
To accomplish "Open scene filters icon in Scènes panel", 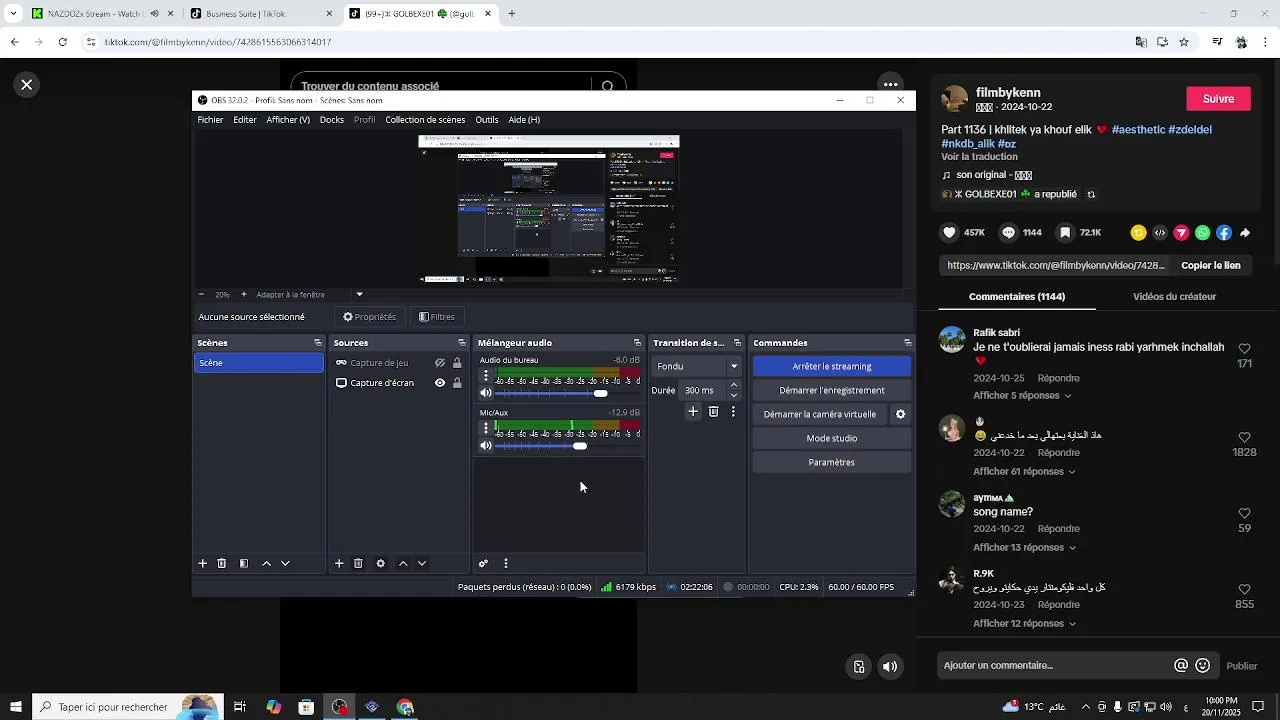I will [x=244, y=563].
